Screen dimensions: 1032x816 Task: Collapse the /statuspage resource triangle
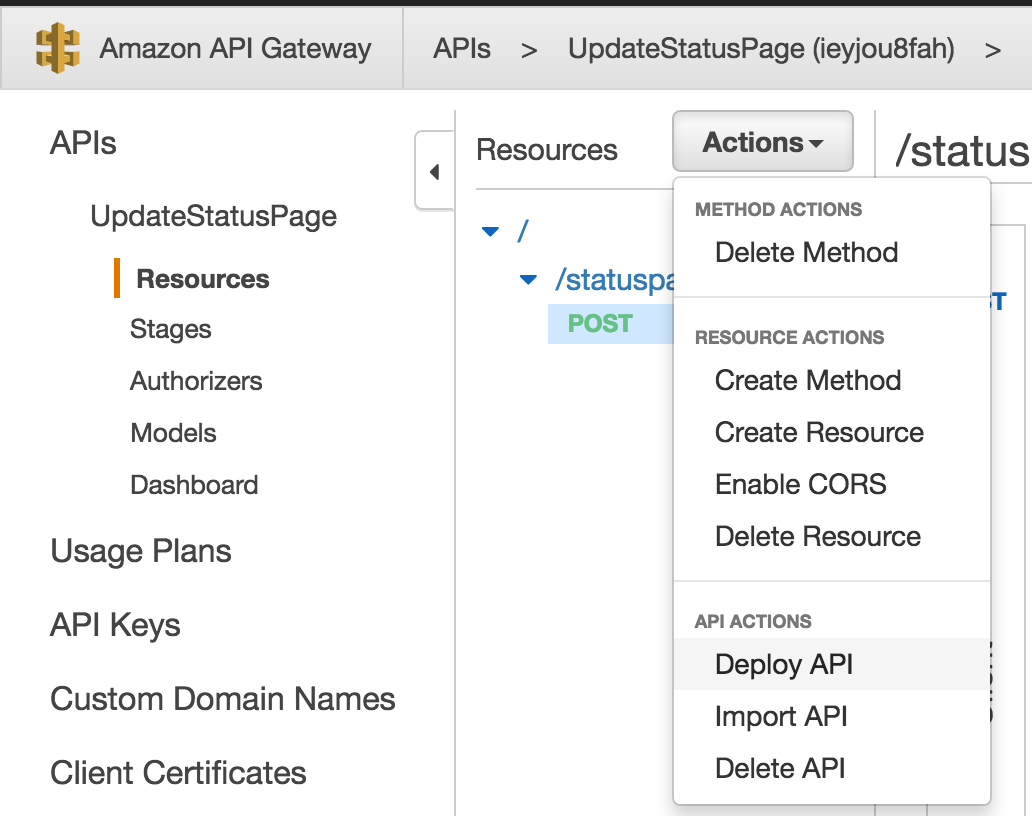click(528, 280)
